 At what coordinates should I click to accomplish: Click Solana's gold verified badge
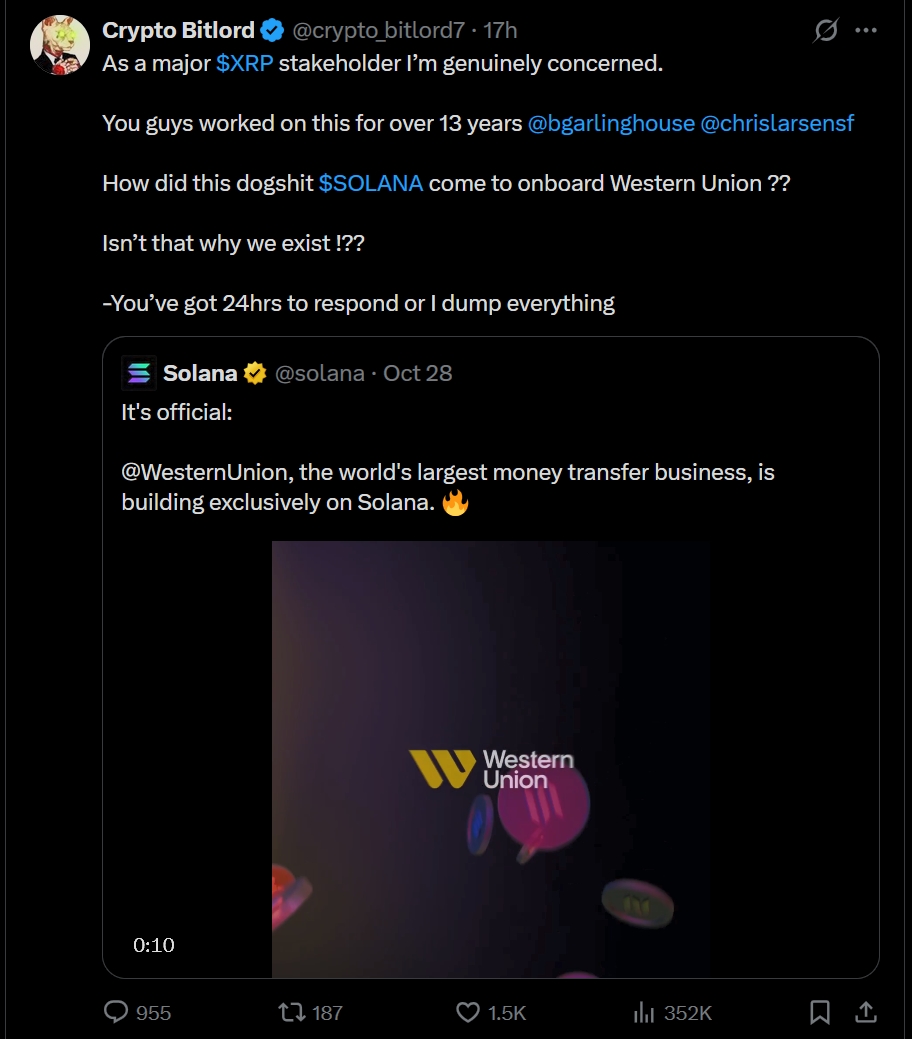(x=255, y=373)
